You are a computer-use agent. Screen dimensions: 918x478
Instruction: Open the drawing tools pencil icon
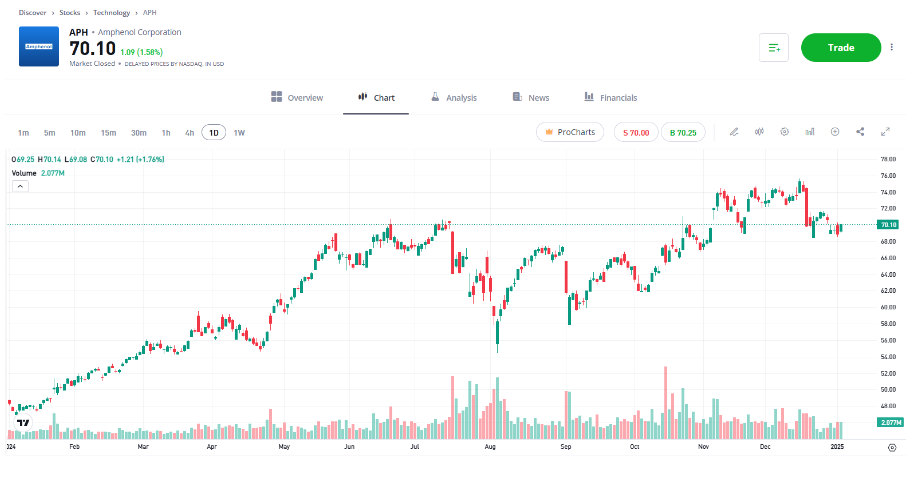click(734, 132)
